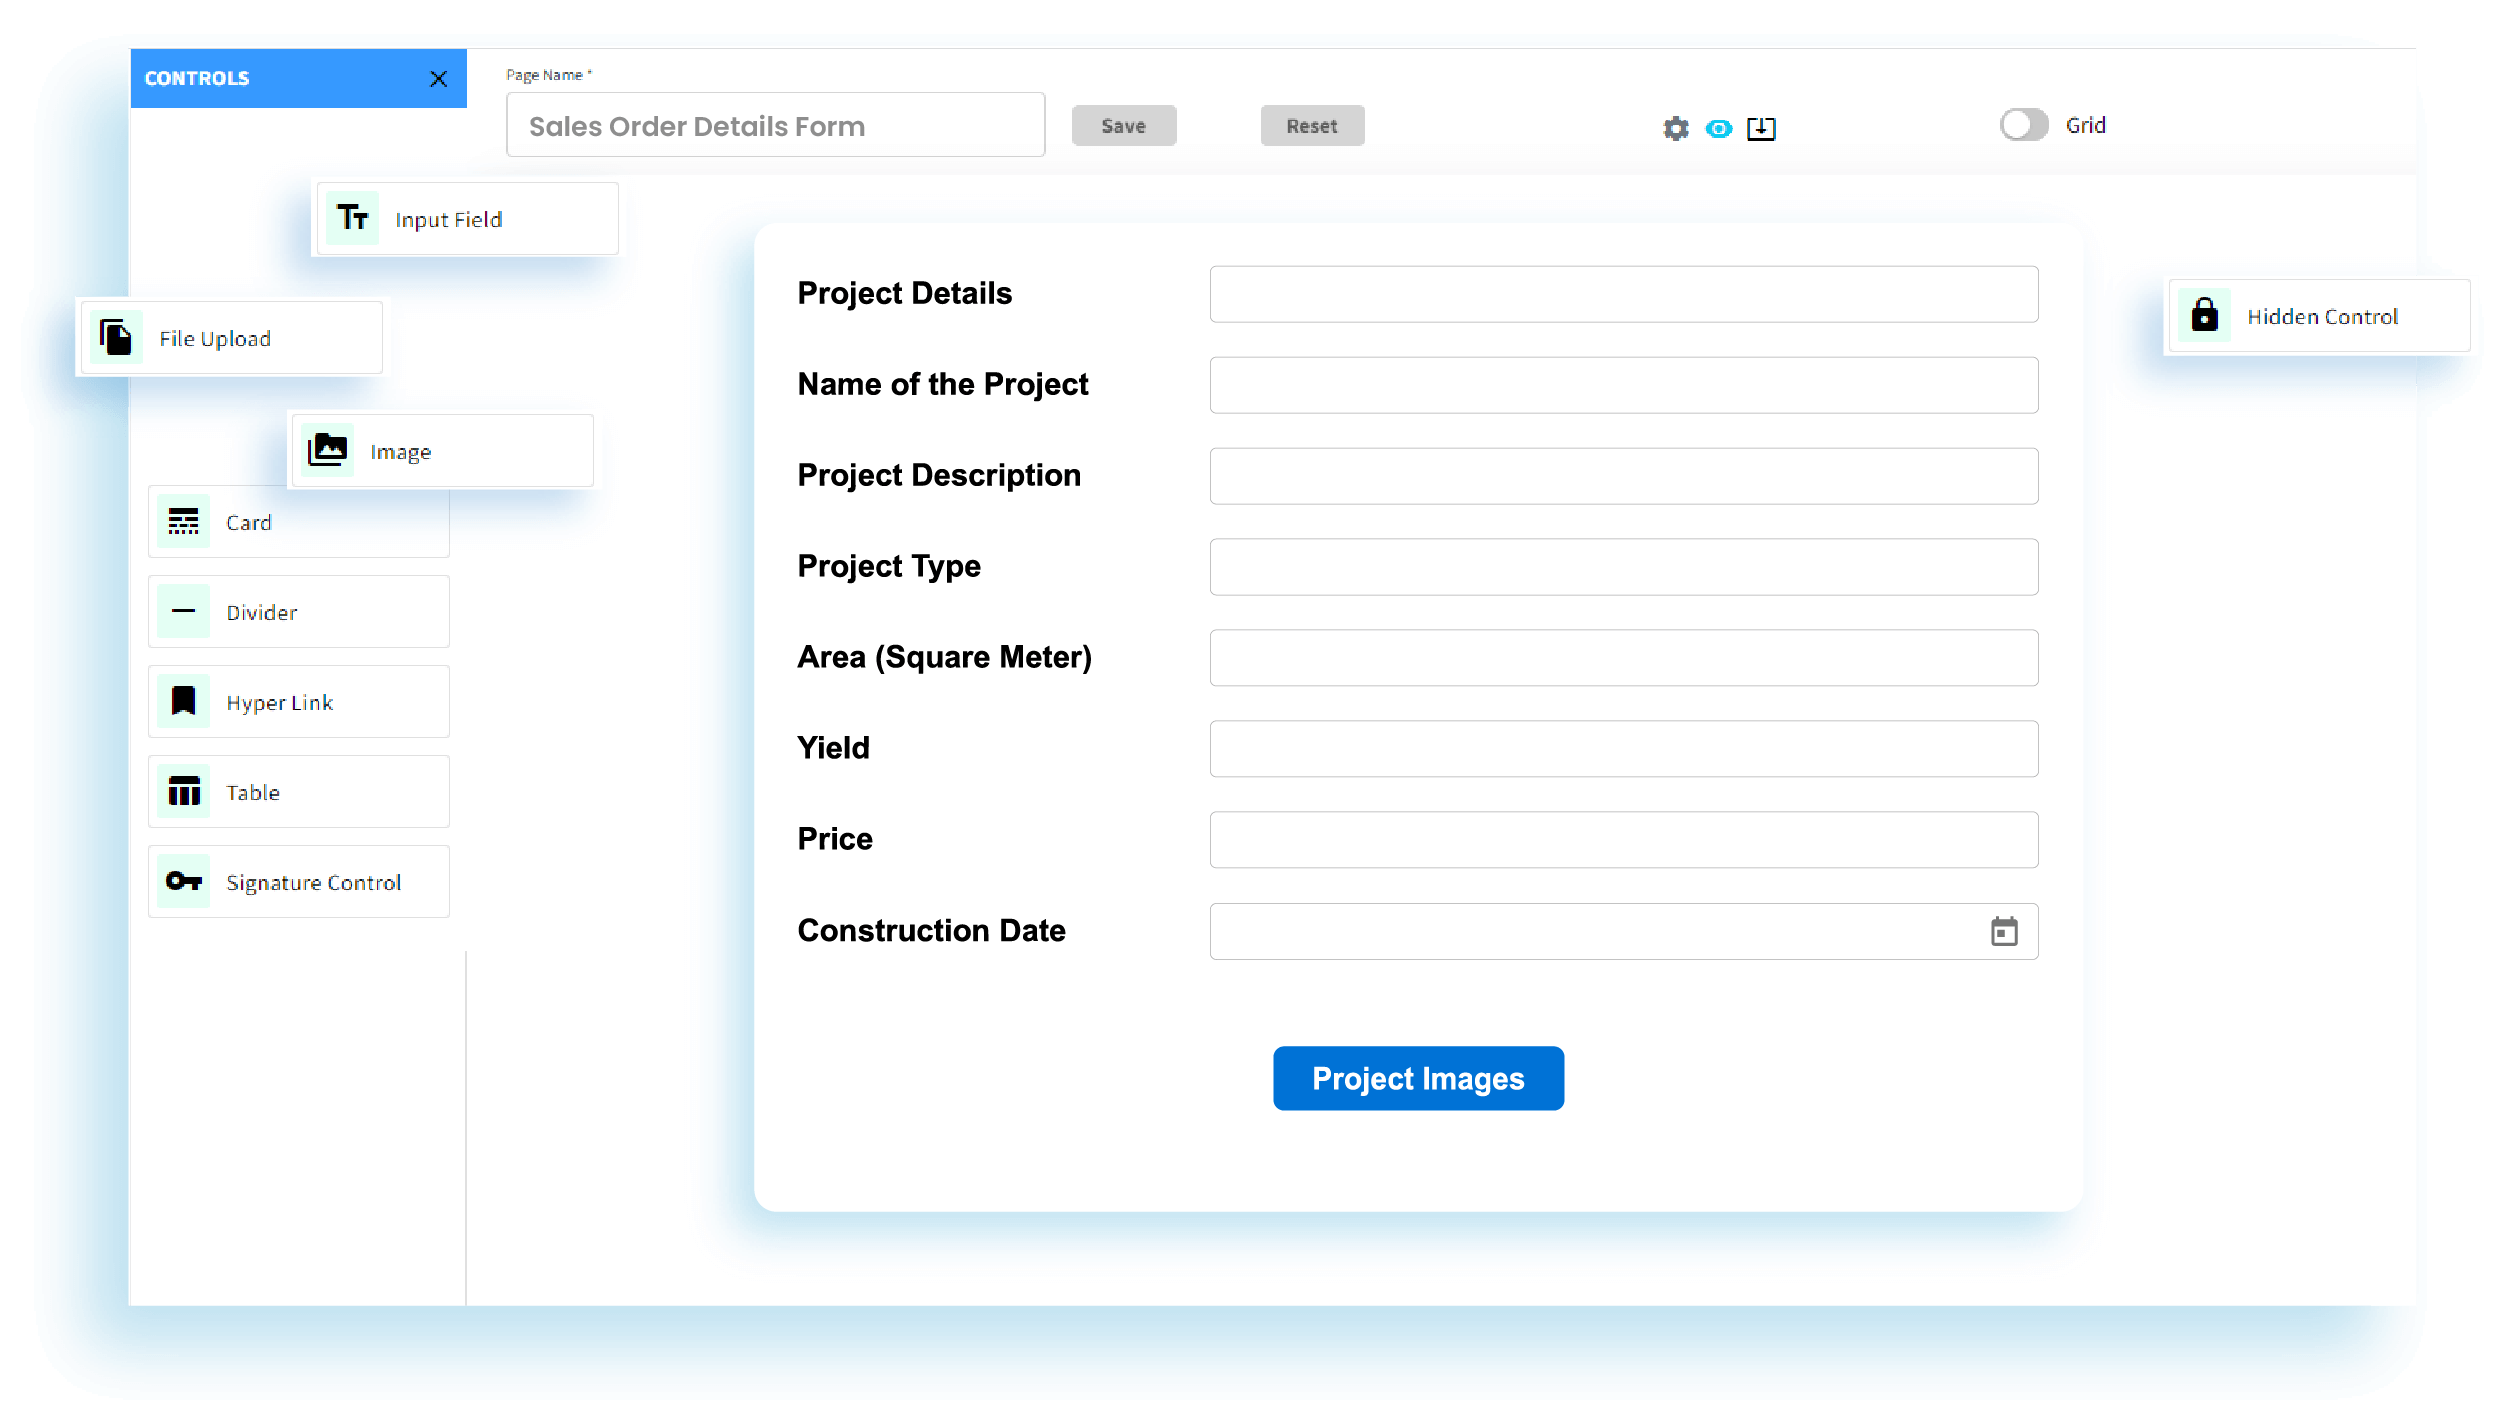Toggle the preview eye icon

[x=1719, y=128]
